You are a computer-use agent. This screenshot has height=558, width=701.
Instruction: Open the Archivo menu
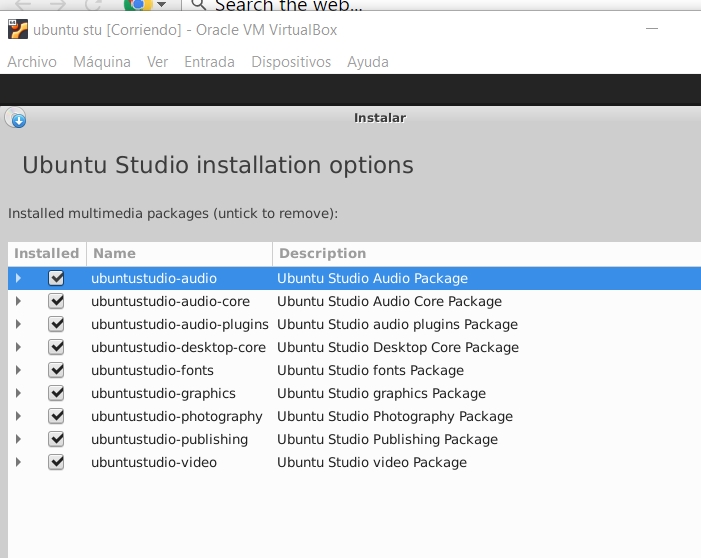[32, 62]
